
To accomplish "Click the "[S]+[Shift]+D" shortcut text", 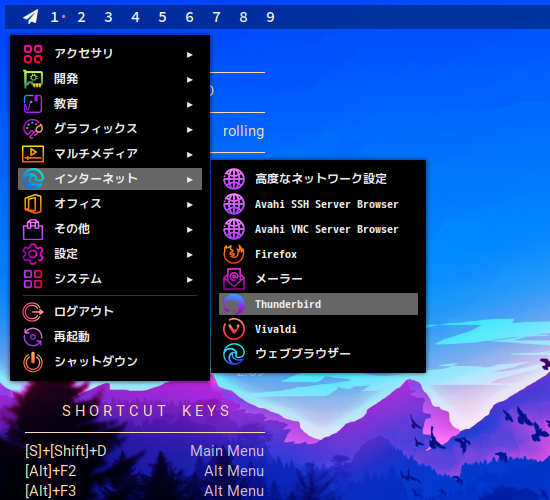I will pyautogui.click(x=66, y=451).
